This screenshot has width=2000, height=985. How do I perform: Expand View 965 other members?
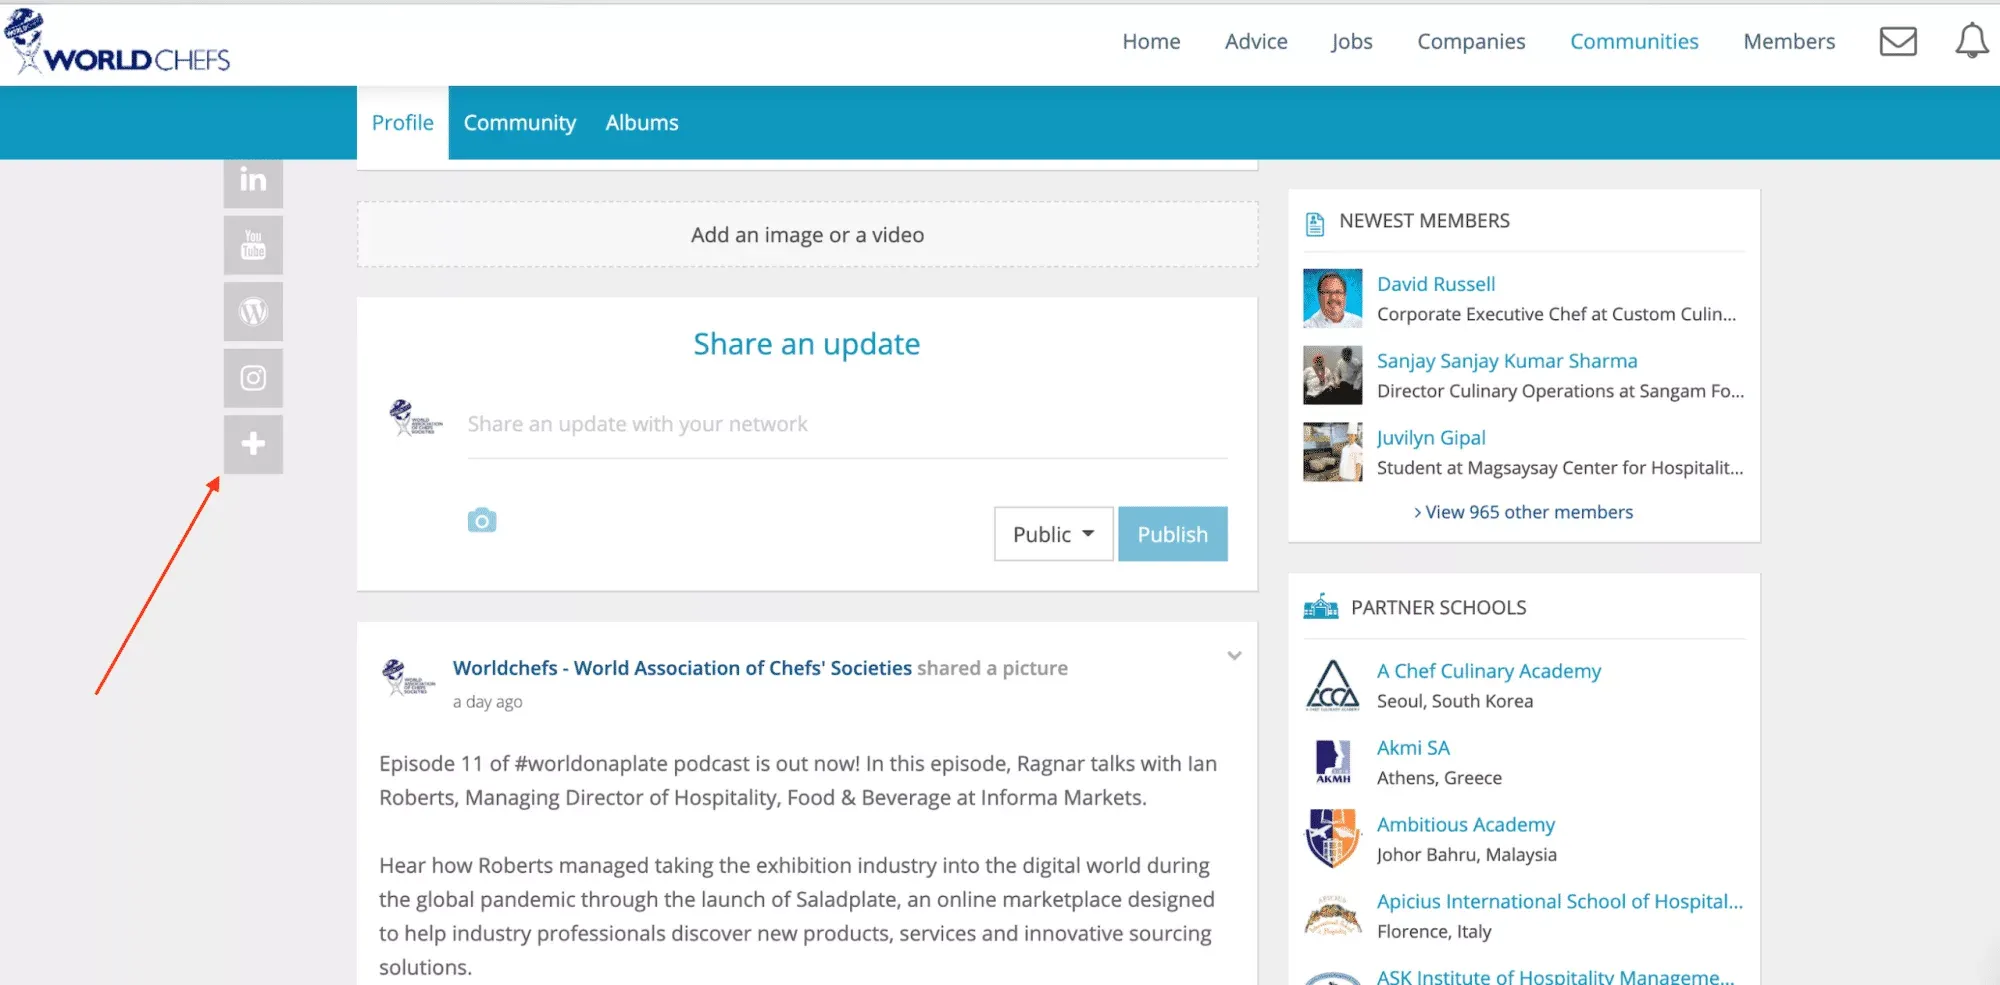coord(1523,512)
